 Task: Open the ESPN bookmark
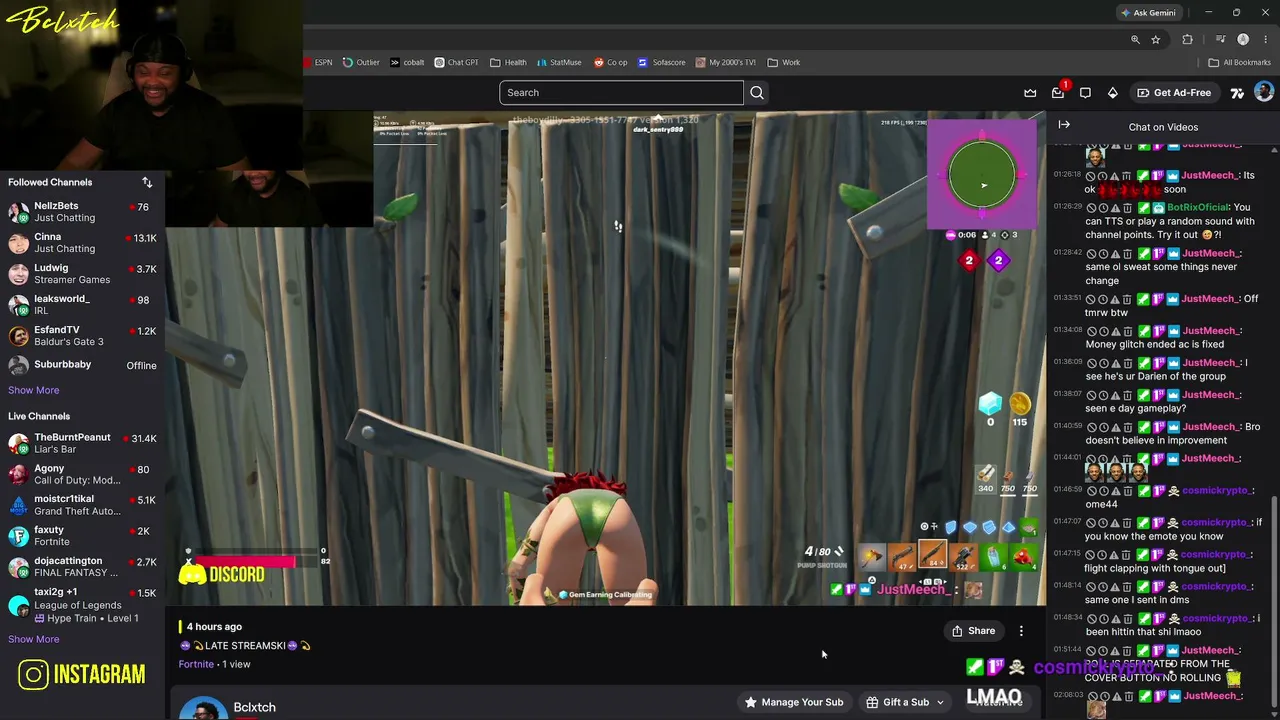click(319, 62)
